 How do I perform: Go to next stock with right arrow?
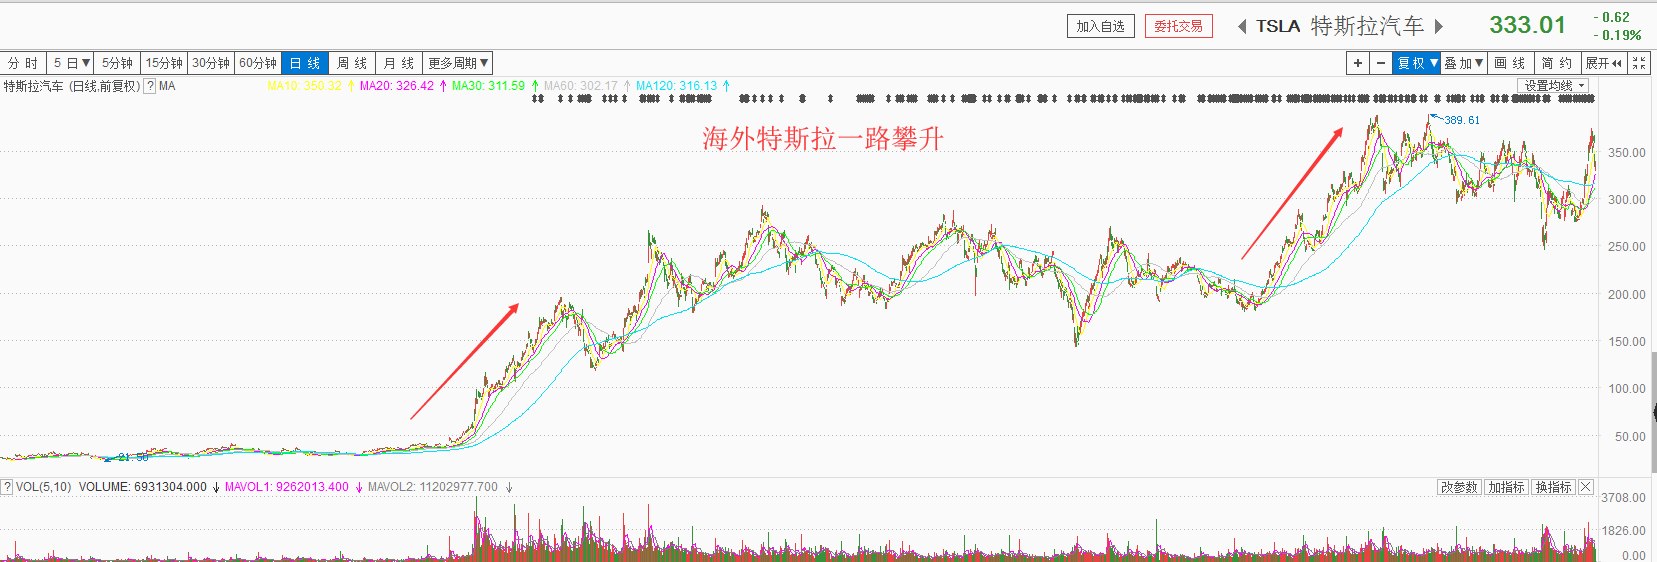(x=1439, y=27)
